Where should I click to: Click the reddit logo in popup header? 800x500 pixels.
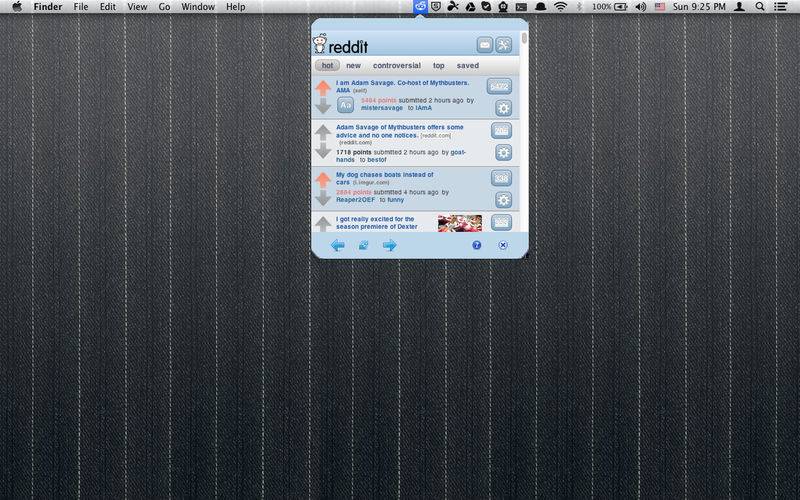(x=340, y=44)
